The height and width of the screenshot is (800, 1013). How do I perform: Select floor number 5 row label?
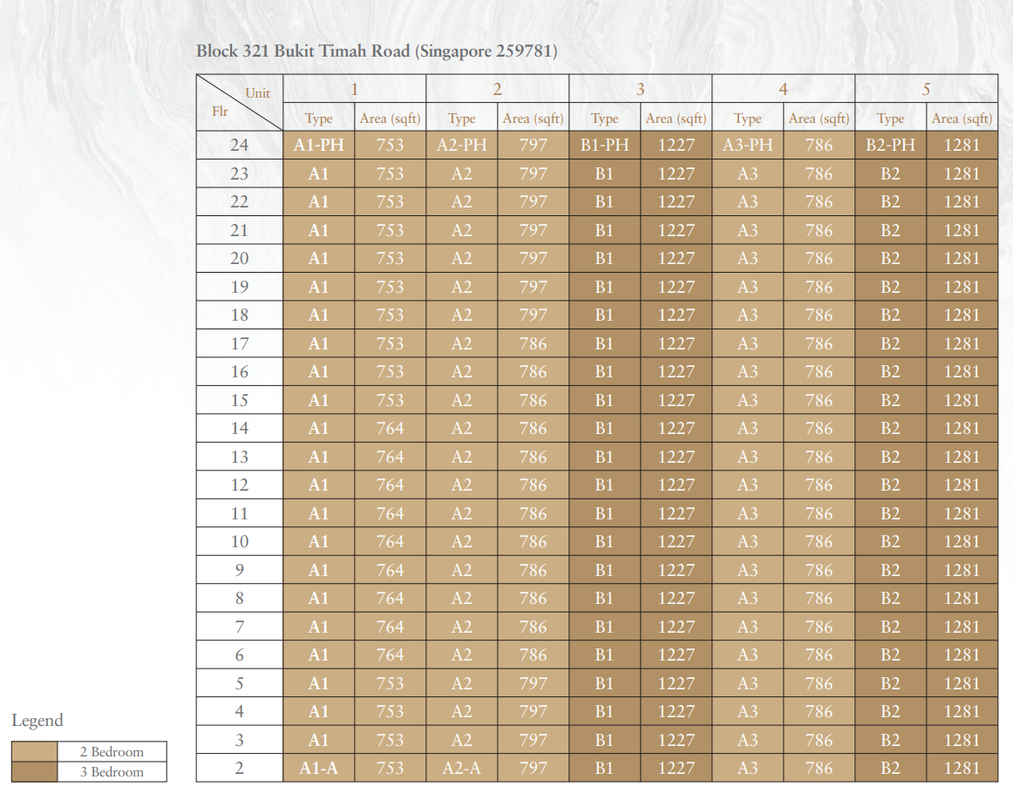pos(240,683)
